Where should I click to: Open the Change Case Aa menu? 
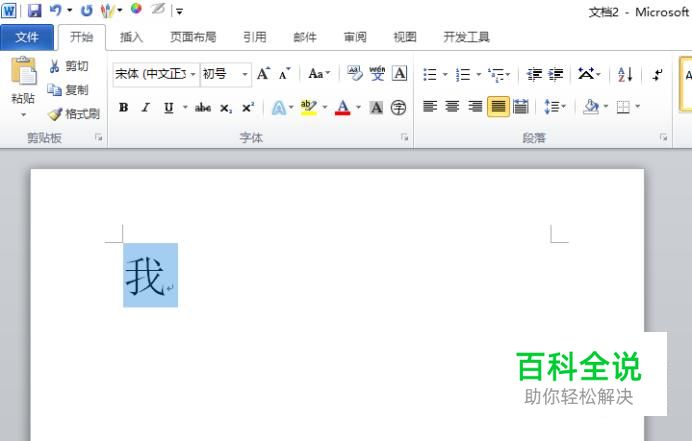tap(319, 74)
